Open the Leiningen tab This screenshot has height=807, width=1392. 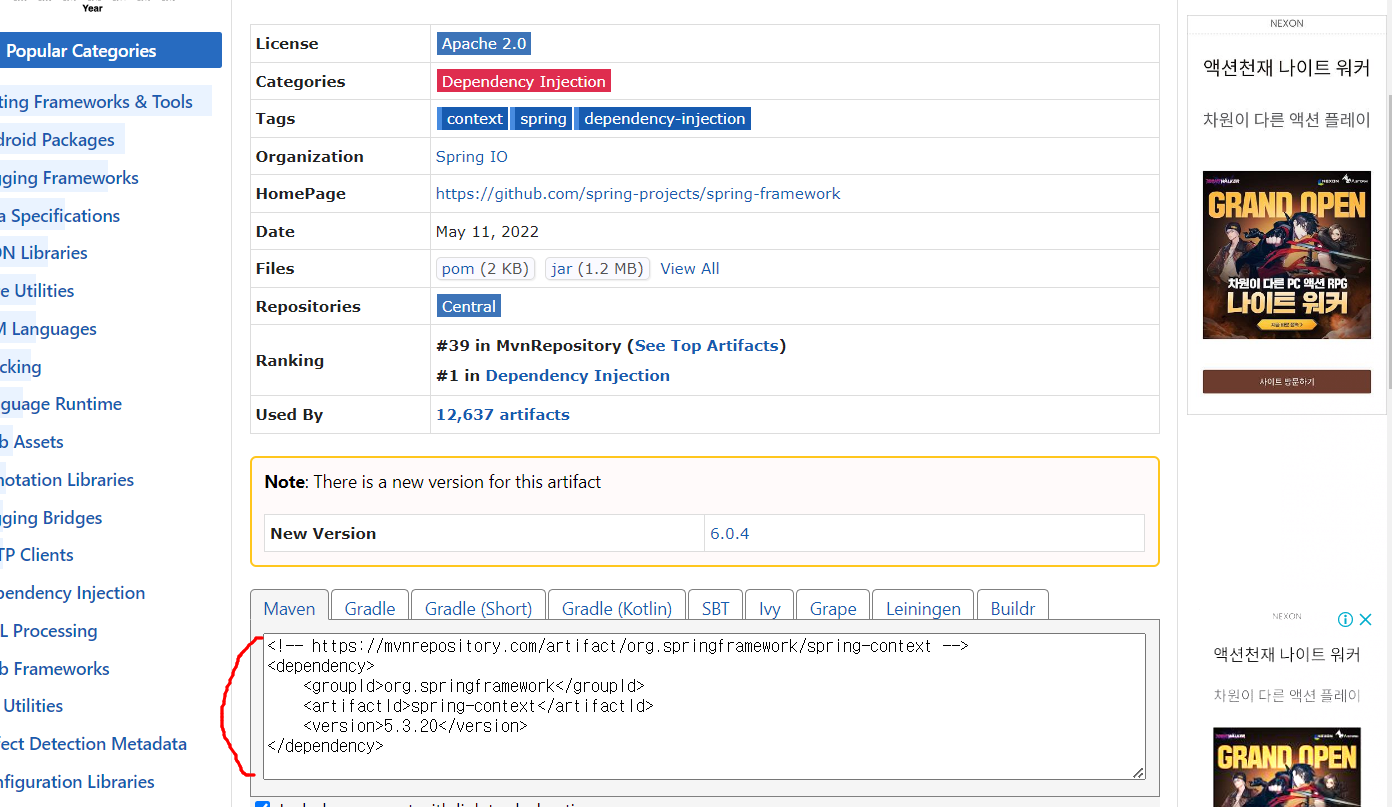coord(923,608)
